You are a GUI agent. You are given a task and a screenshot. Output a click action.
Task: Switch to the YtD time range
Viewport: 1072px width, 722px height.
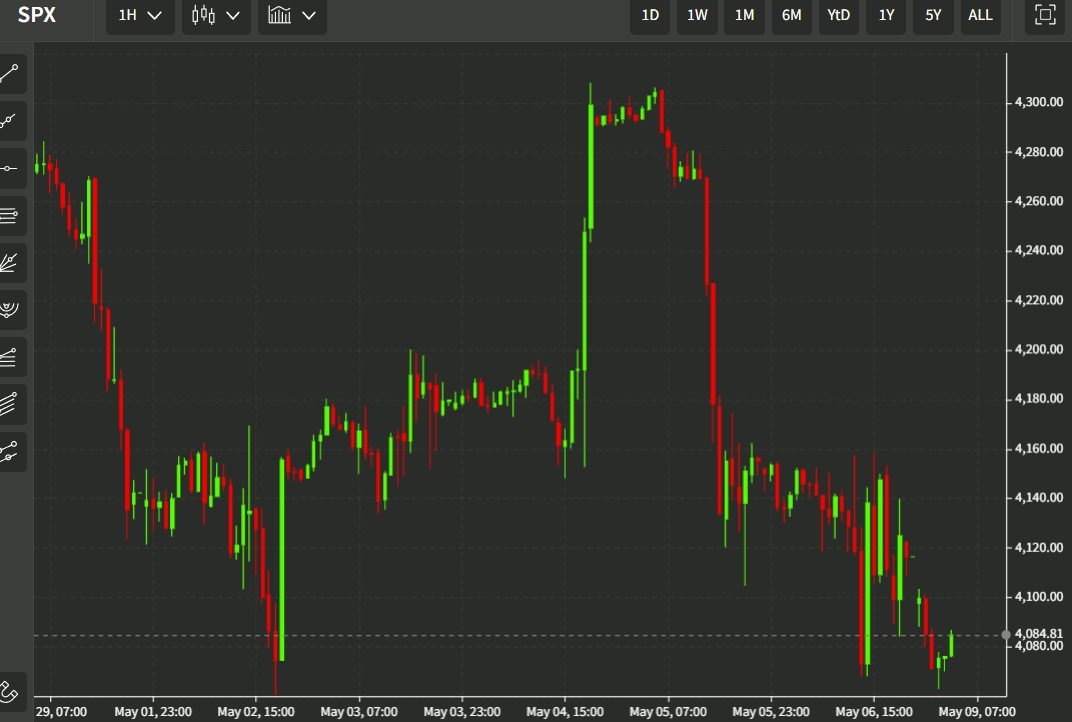(x=838, y=15)
